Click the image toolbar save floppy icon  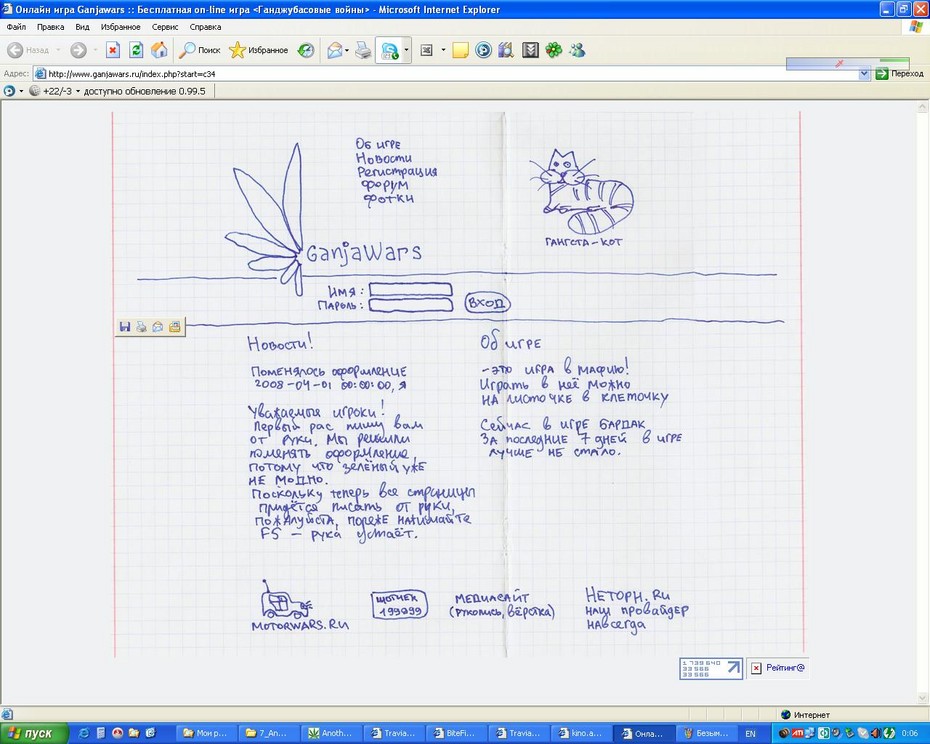[x=125, y=327]
